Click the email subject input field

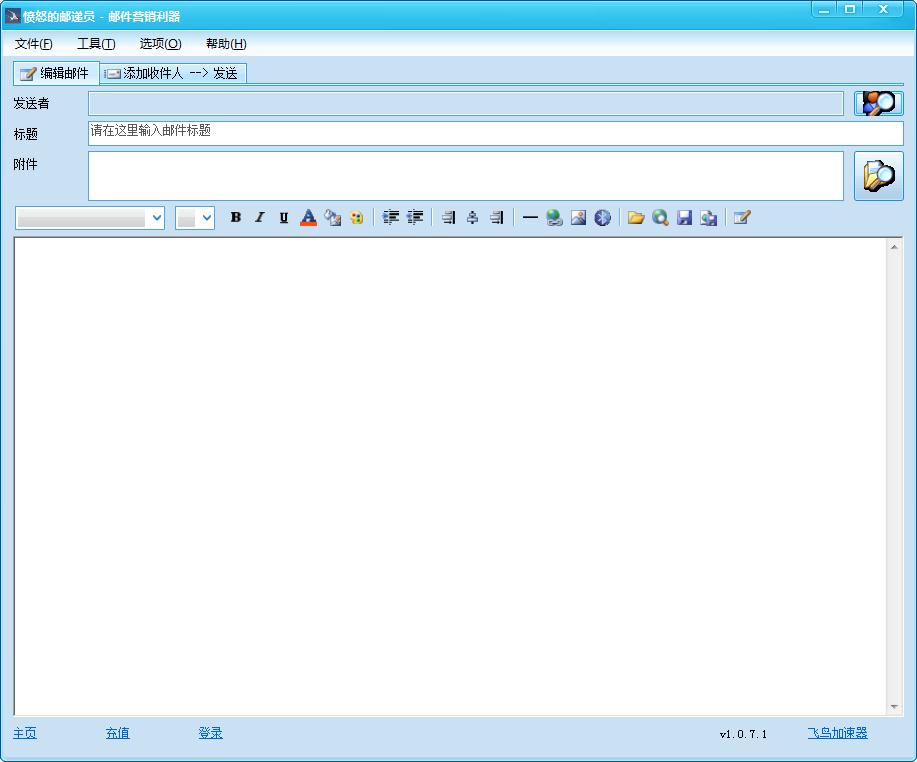pyautogui.click(x=495, y=132)
